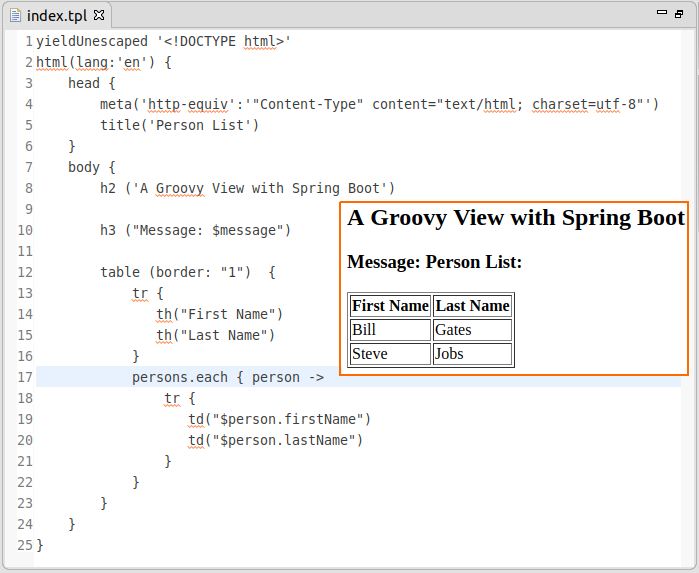Click the 'yieldUnescaped' keyword on line 1
Screen dimensions: 699x573
92,41
